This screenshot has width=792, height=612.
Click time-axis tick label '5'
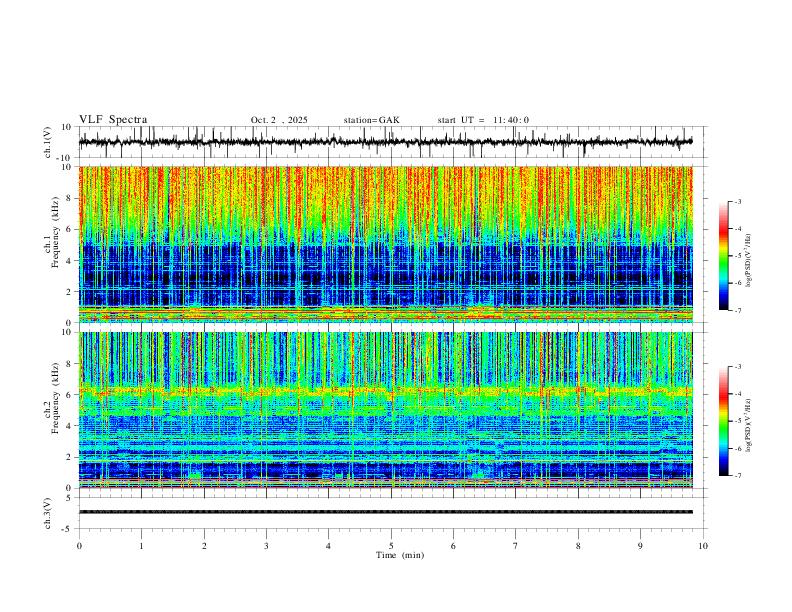coord(391,546)
